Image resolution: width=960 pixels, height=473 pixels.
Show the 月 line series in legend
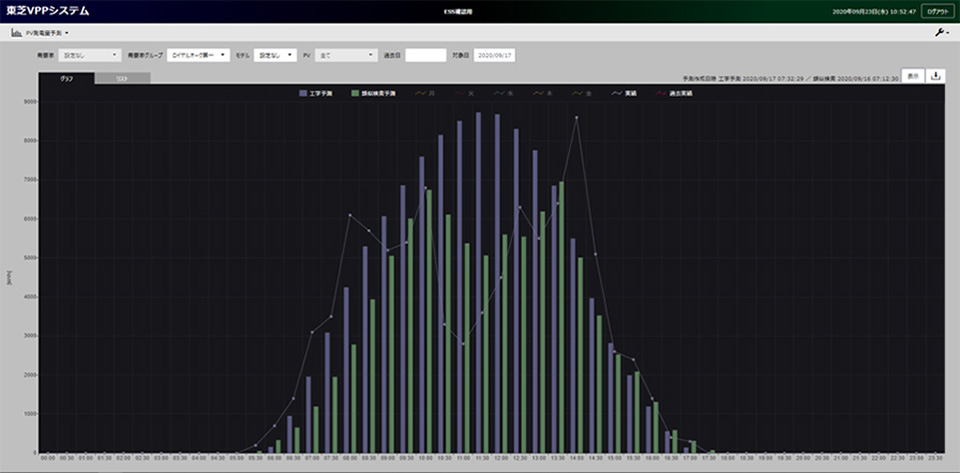coord(424,94)
